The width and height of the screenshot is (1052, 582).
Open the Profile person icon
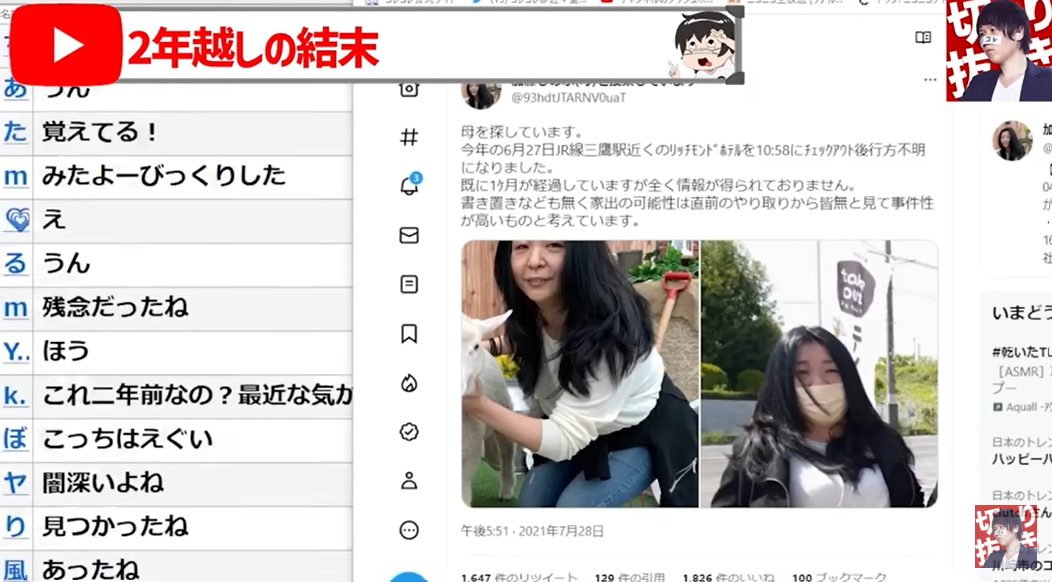(409, 481)
